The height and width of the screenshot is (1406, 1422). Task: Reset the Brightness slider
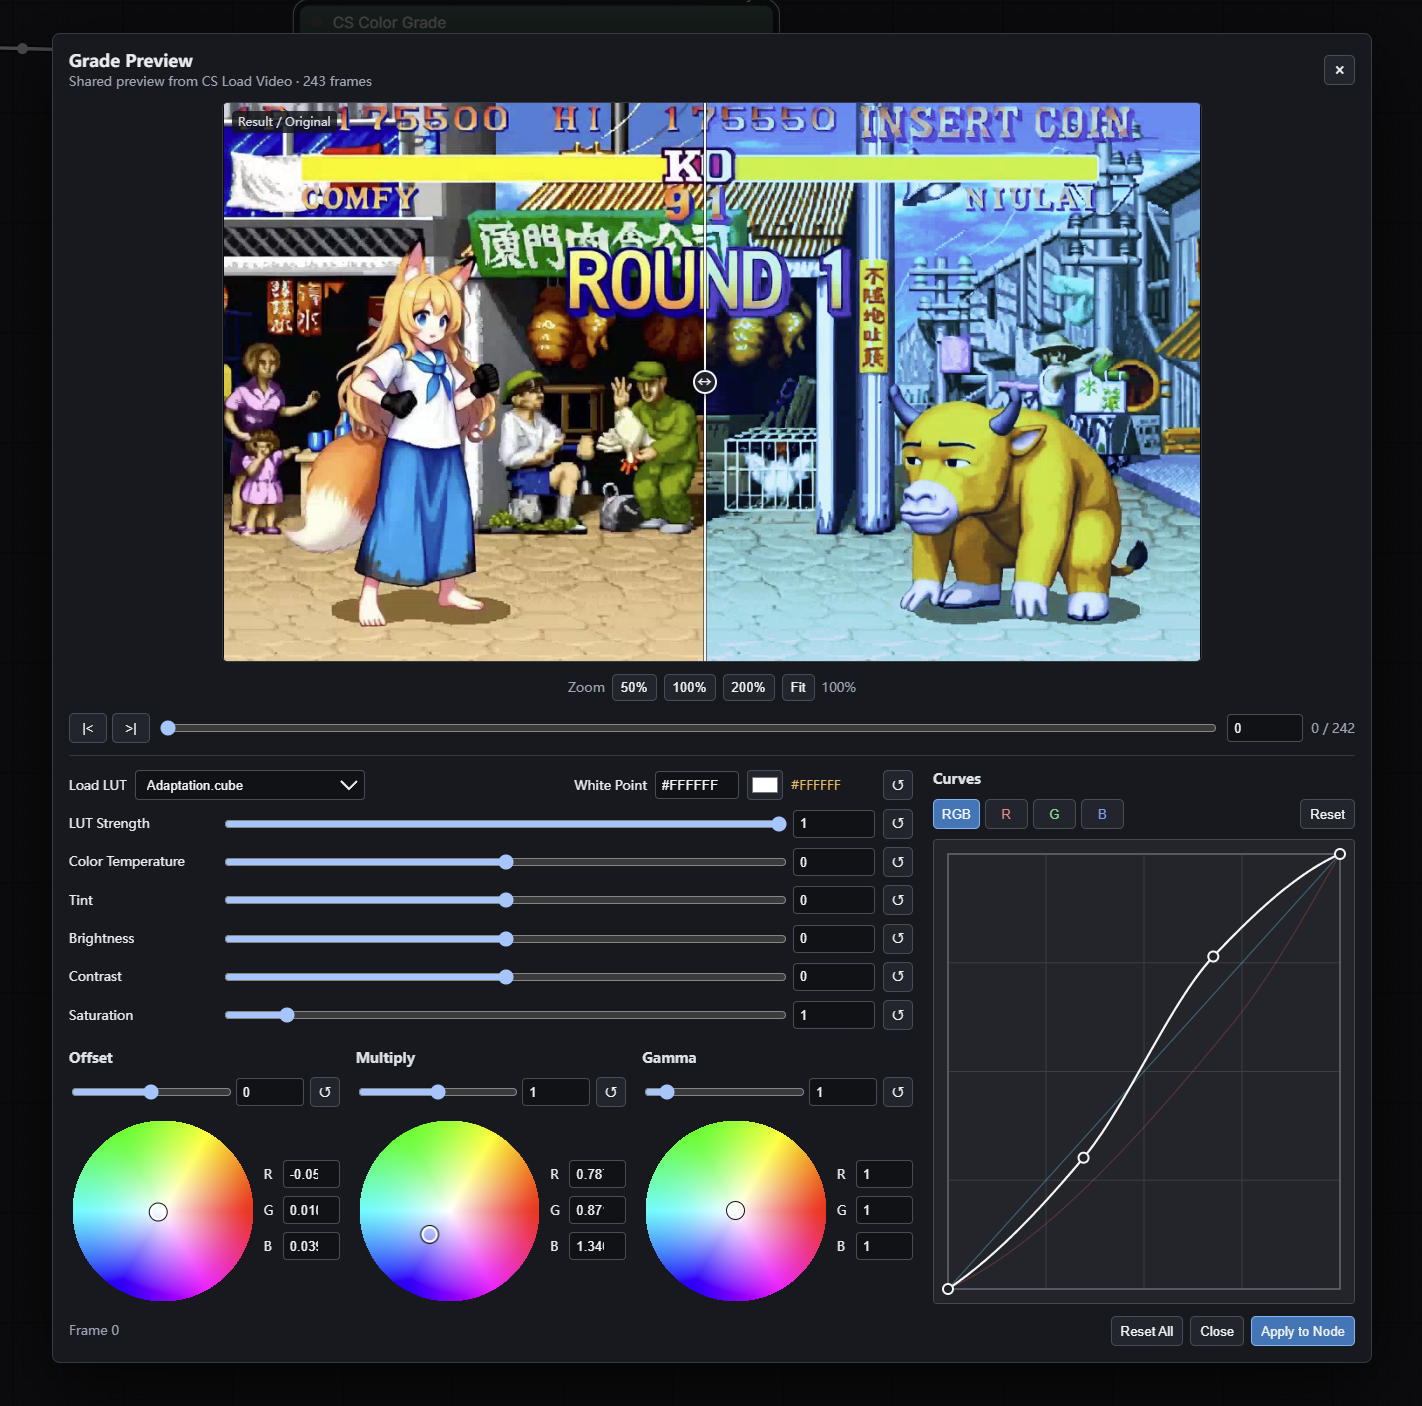pos(898,939)
